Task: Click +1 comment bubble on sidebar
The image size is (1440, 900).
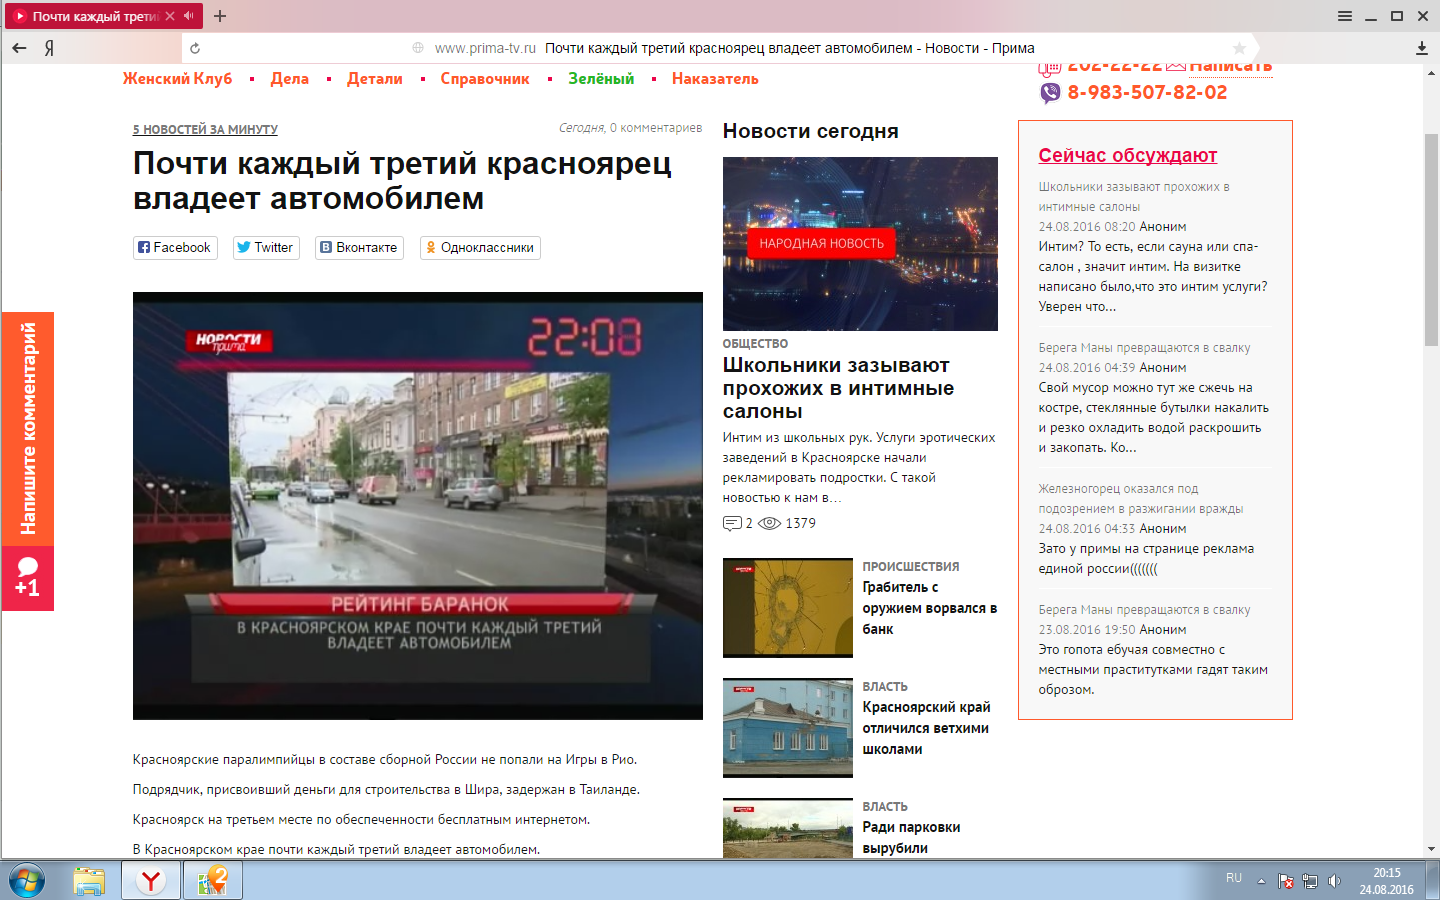Action: point(27,578)
